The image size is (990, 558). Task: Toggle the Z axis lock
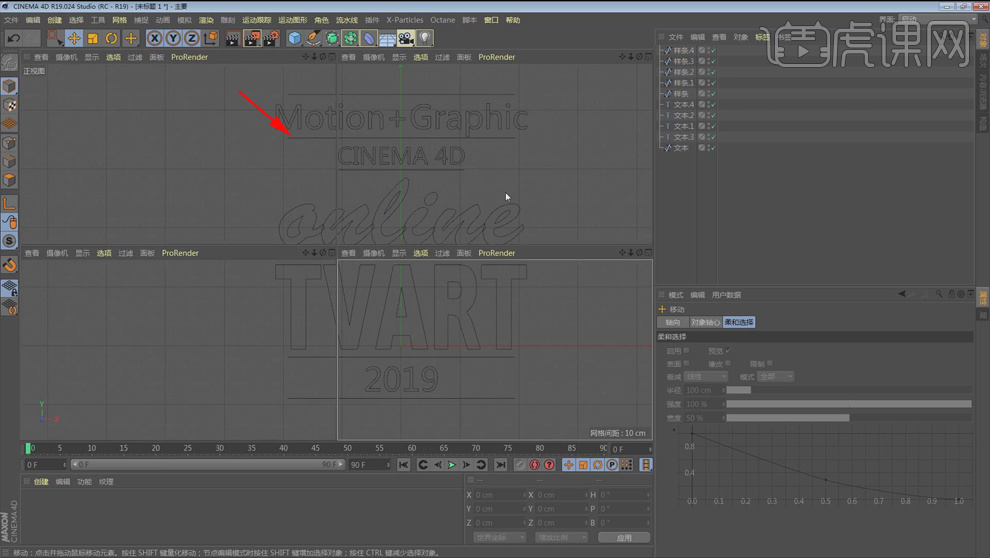[x=192, y=39]
